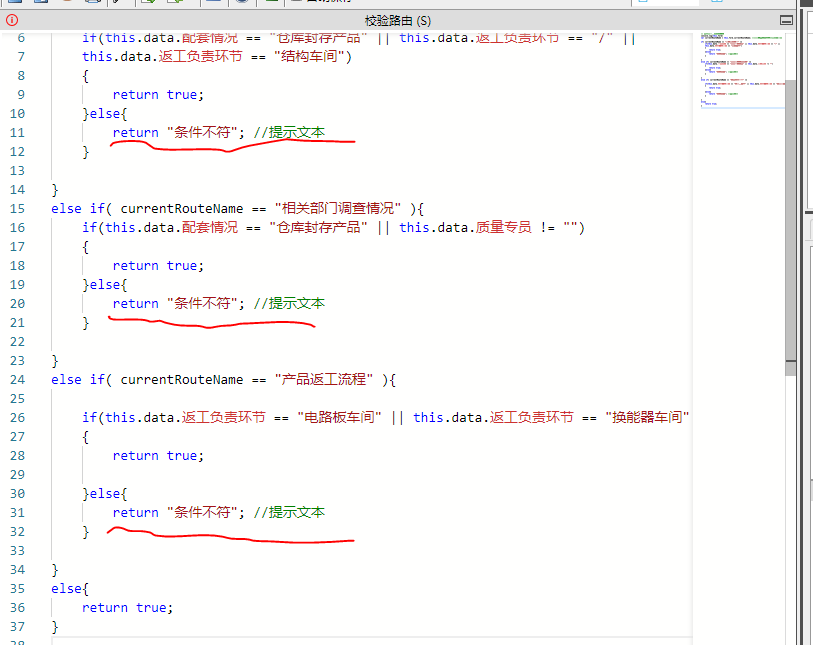Image resolution: width=813 pixels, height=645 pixels.
Task: Click the second blue document icon in toolbar
Action: point(39,3)
